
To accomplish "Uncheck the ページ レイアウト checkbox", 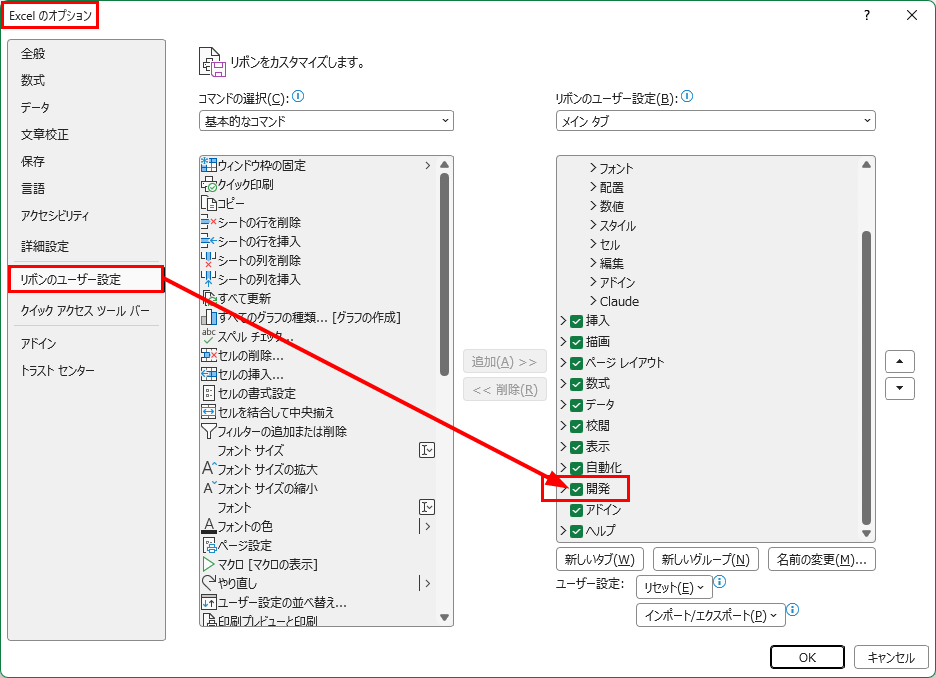I will [x=576, y=363].
